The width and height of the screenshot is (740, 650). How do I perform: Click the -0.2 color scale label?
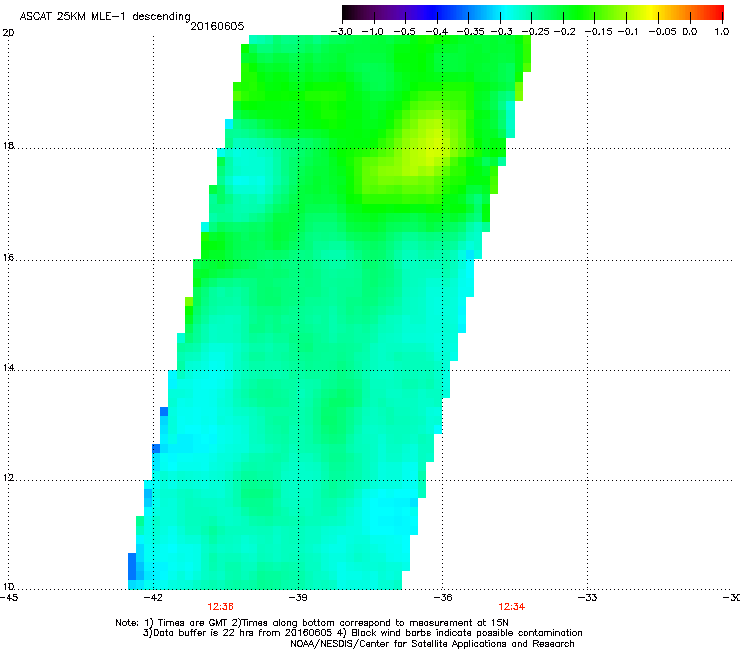[x=564, y=32]
